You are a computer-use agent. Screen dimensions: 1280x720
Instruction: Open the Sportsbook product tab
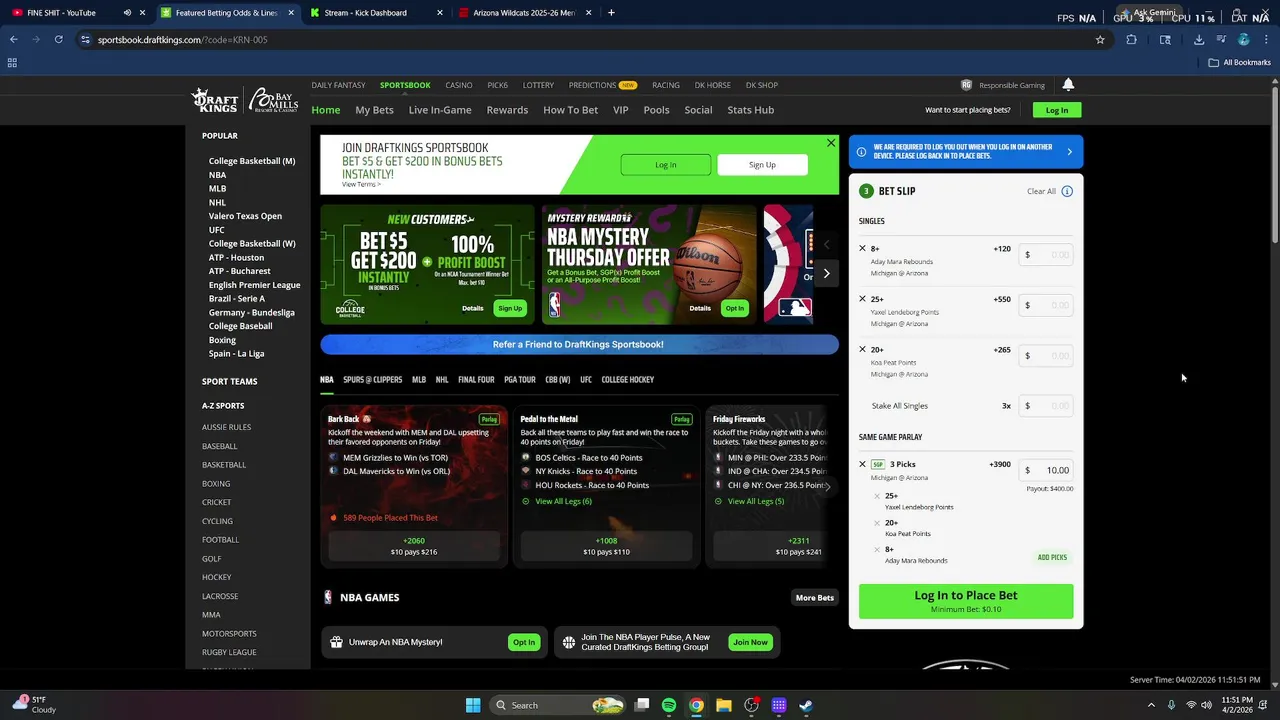[x=405, y=85]
